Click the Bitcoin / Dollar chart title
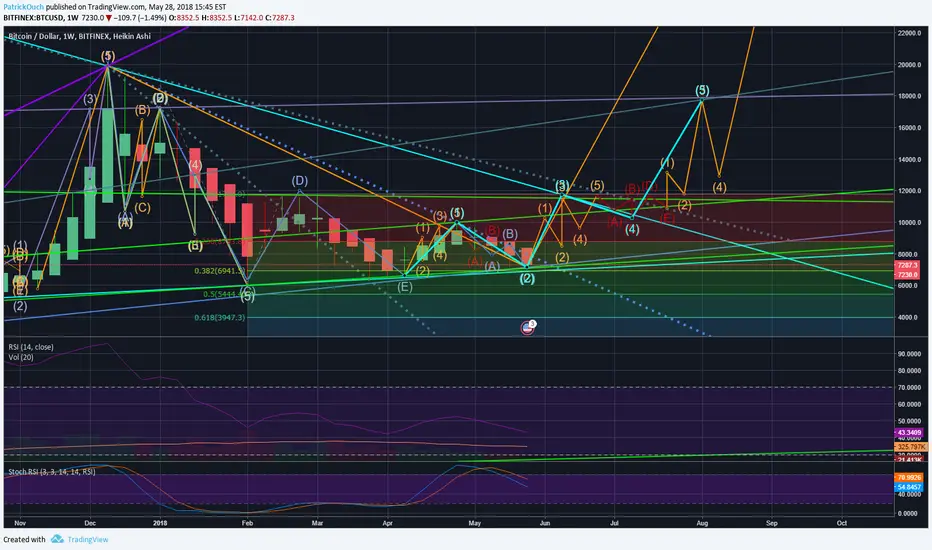 tap(80, 36)
